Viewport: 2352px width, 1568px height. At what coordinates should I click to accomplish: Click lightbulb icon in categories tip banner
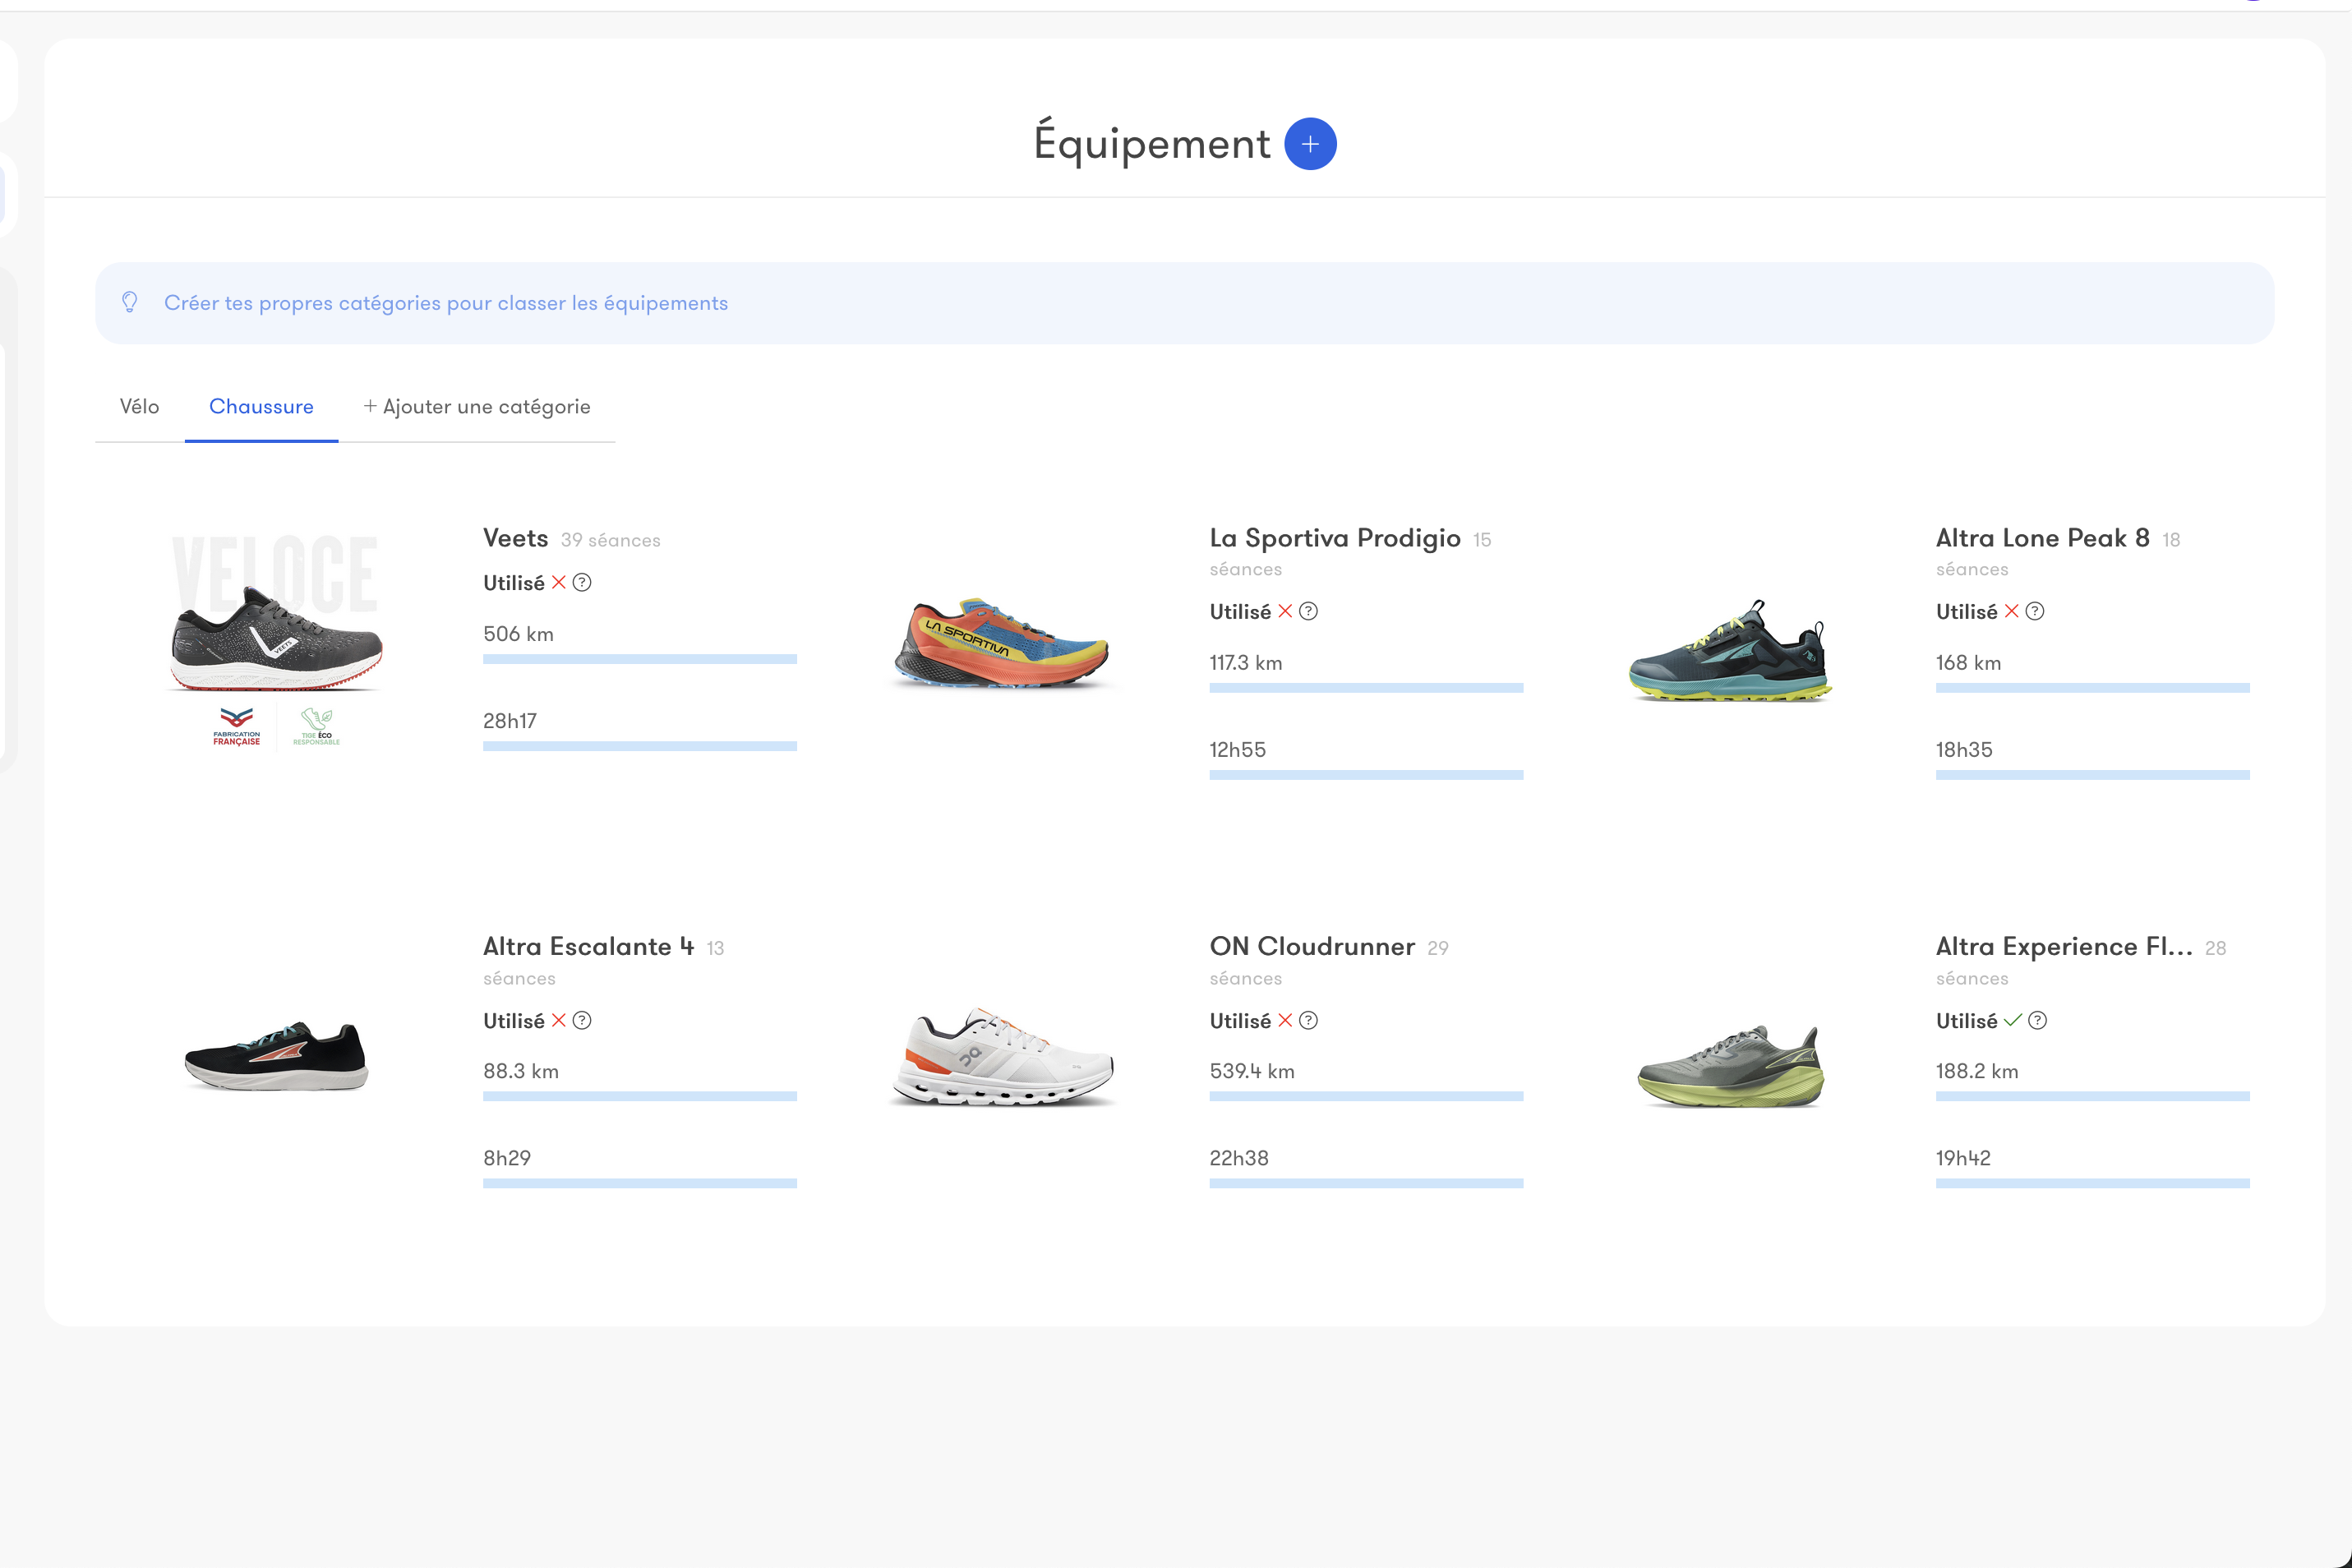(130, 302)
